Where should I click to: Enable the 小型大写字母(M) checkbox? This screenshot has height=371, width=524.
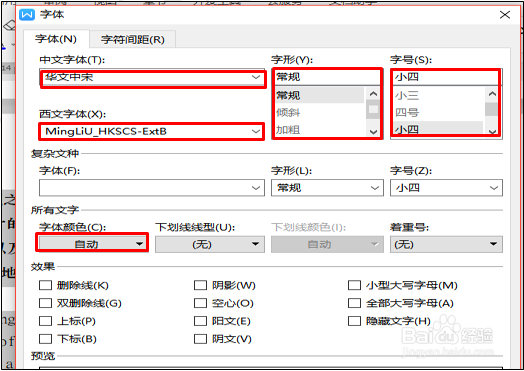coord(355,285)
